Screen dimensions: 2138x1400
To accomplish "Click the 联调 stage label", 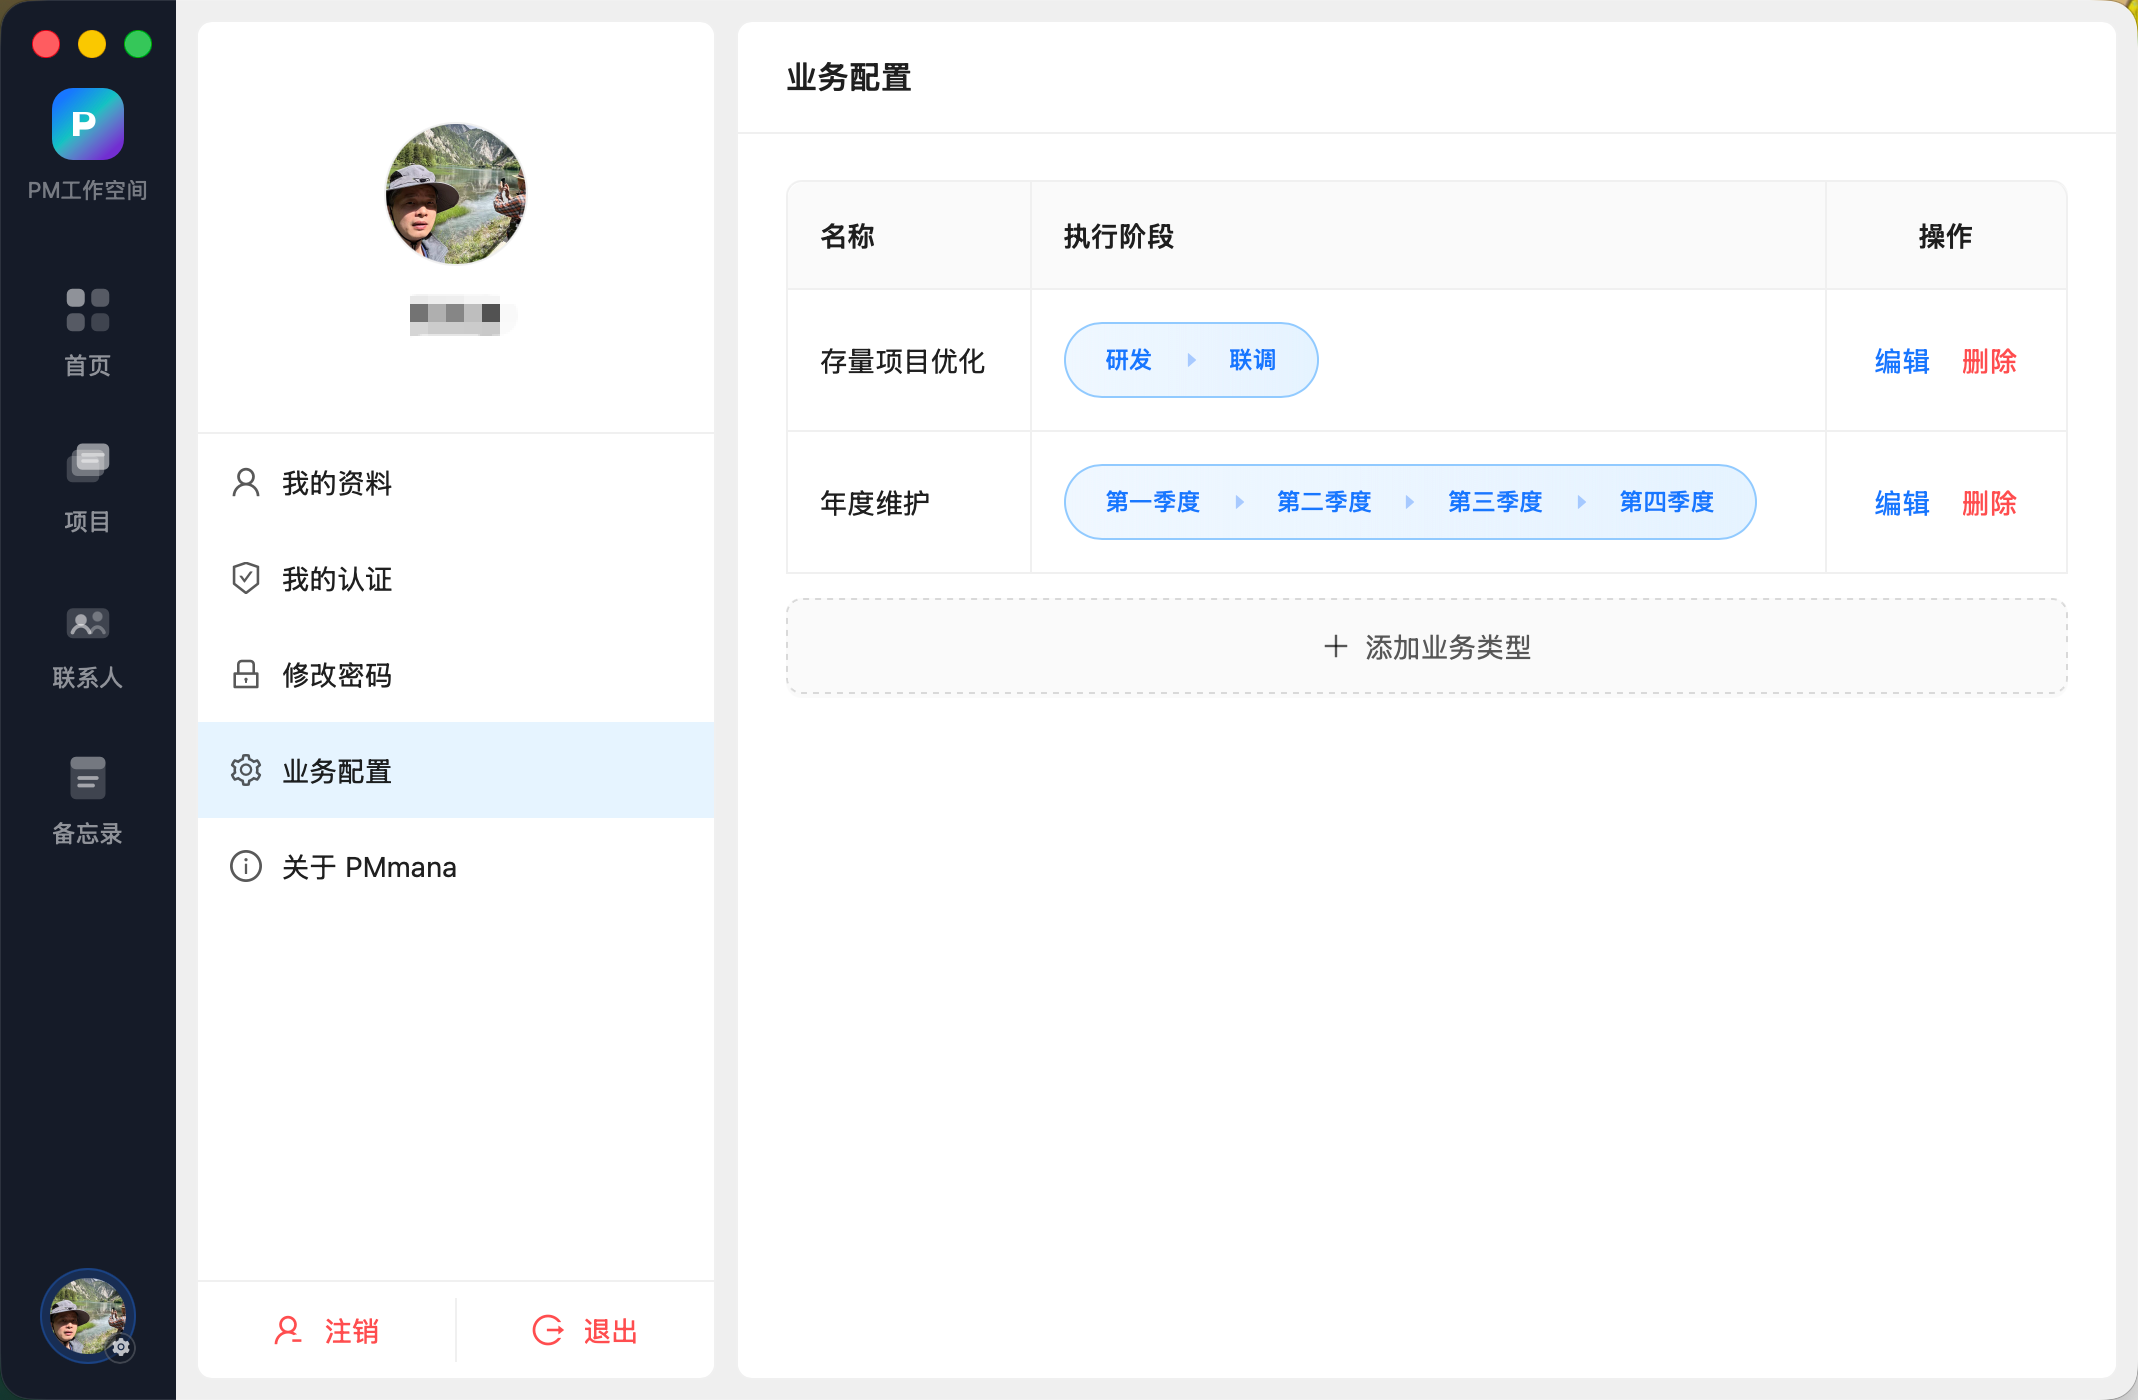I will 1253,360.
